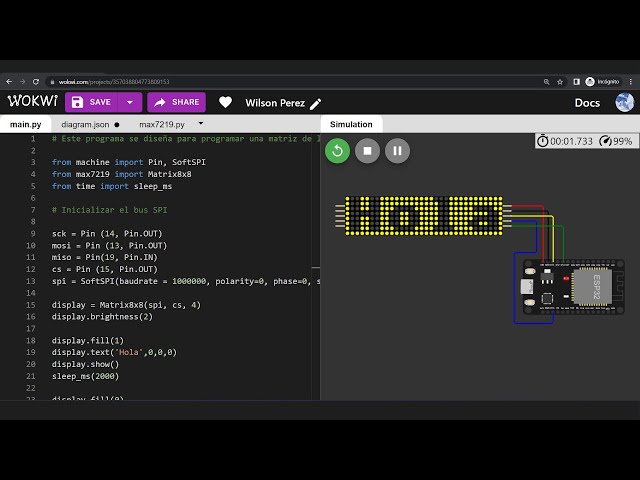Bookmark this page with star icon
The image size is (640, 480).
click(560, 82)
